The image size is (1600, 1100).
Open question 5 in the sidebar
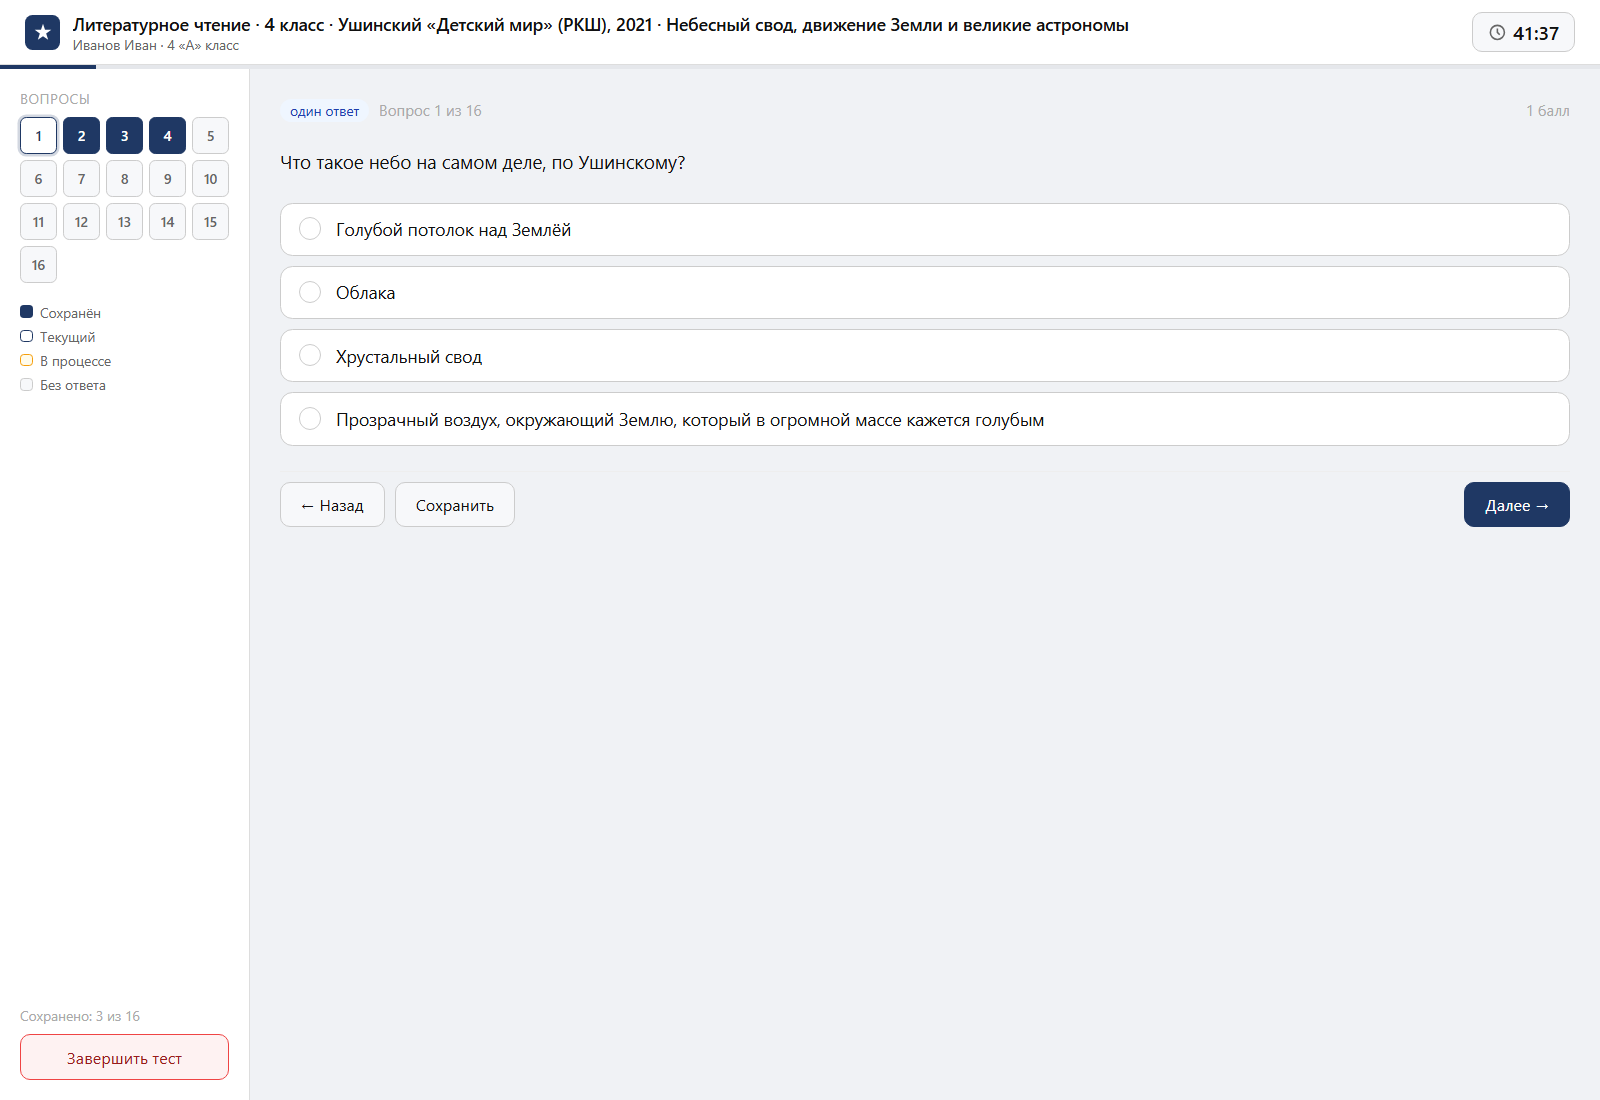click(210, 136)
